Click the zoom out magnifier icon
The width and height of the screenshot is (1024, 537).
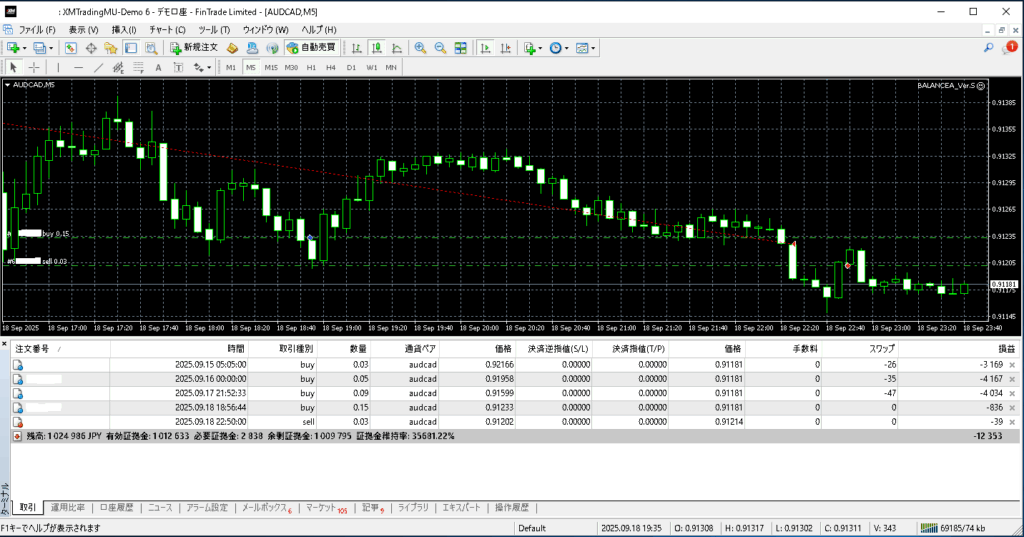(440, 48)
